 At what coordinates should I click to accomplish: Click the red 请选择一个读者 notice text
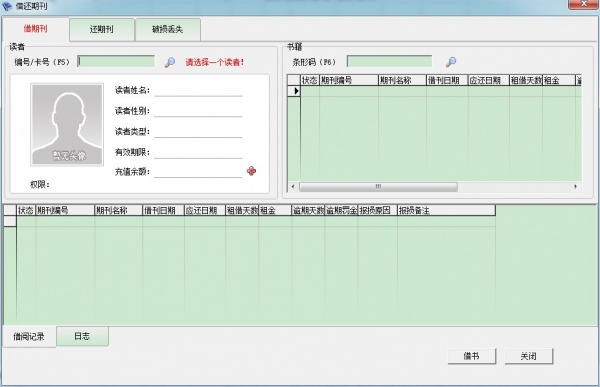pyautogui.click(x=215, y=62)
